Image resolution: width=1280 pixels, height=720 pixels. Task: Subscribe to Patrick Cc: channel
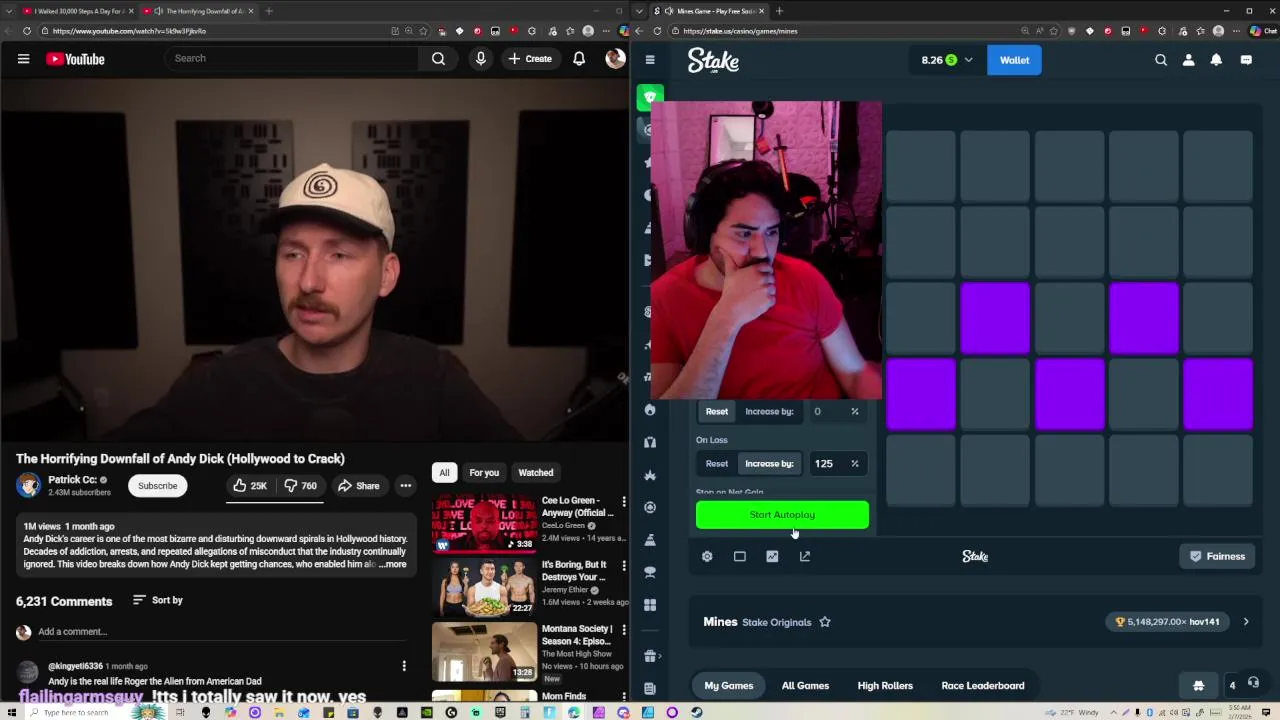pyautogui.click(x=157, y=486)
